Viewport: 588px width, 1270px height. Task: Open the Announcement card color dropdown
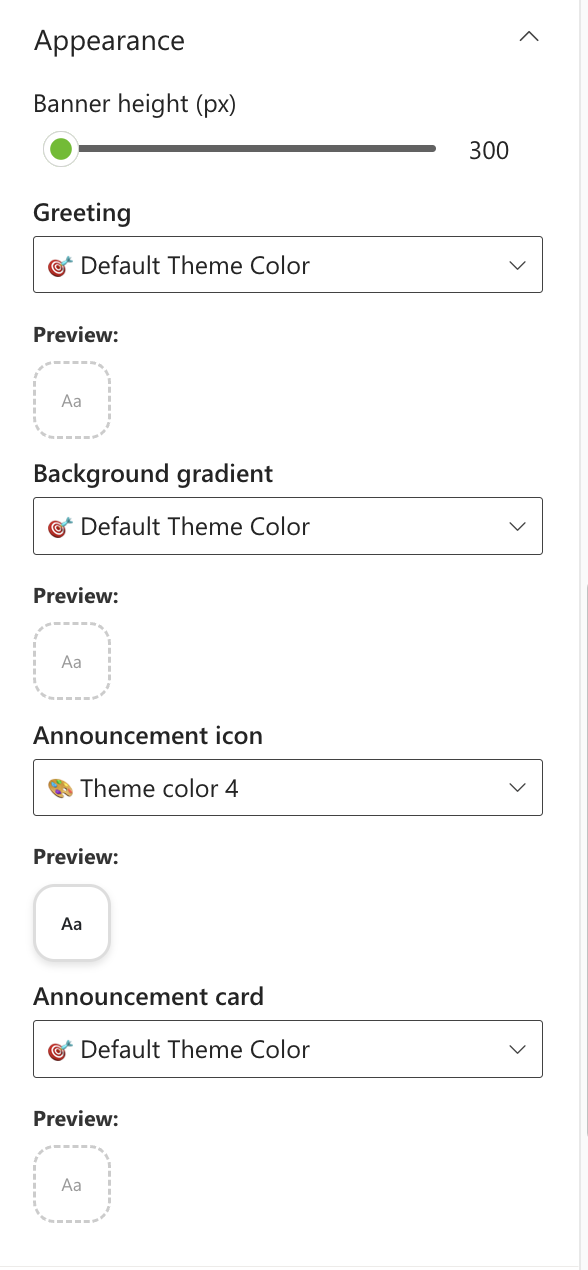click(x=288, y=1049)
